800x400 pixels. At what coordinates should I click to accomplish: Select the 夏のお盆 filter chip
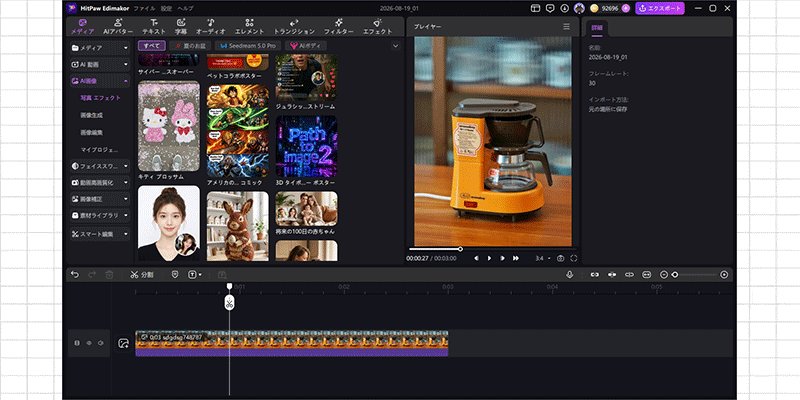190,46
